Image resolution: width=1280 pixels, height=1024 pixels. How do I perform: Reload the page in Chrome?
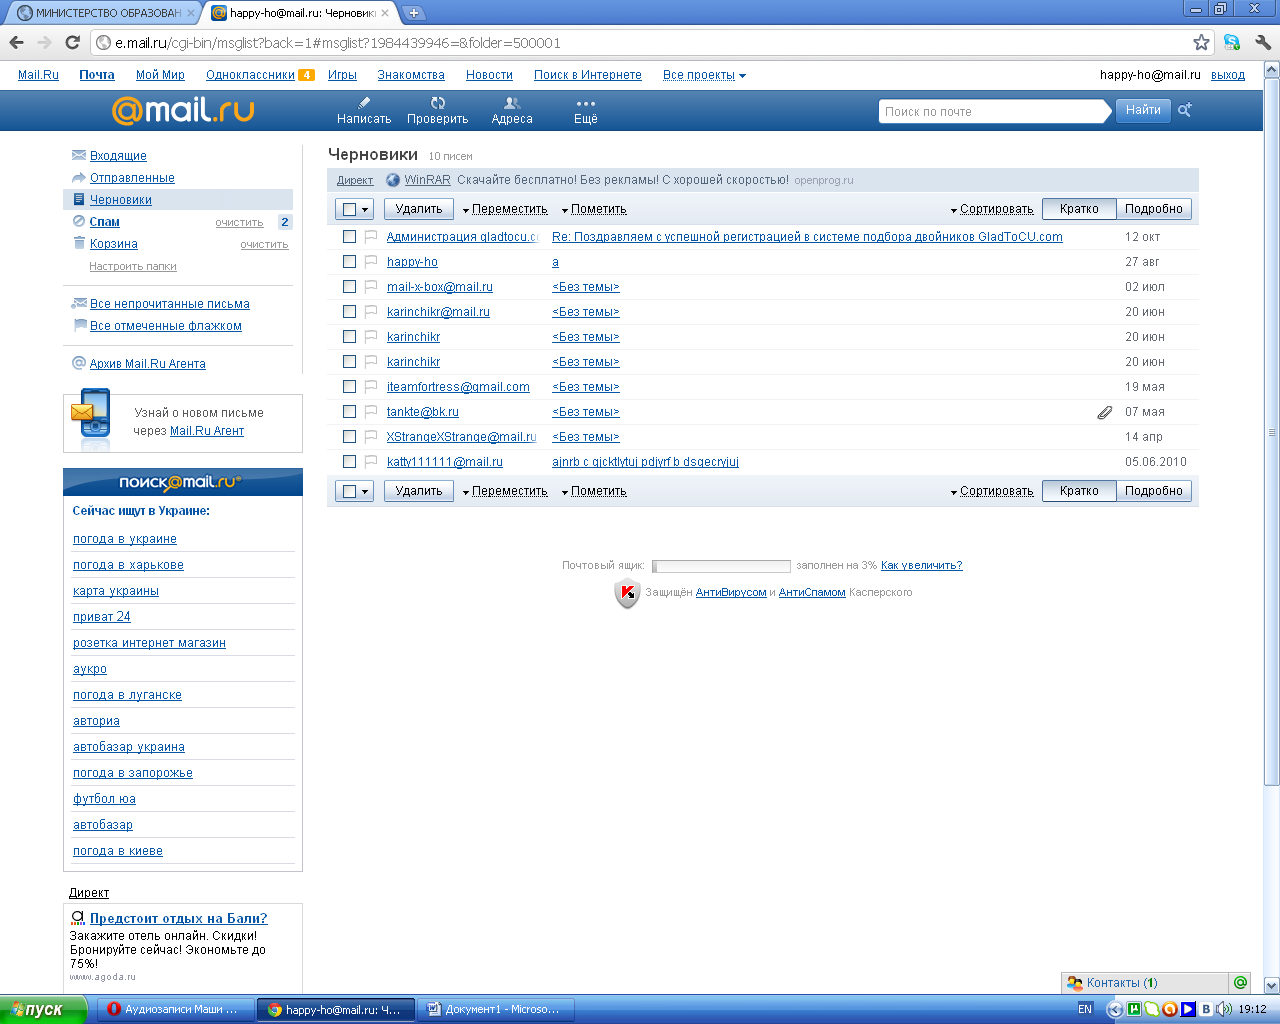tap(72, 42)
